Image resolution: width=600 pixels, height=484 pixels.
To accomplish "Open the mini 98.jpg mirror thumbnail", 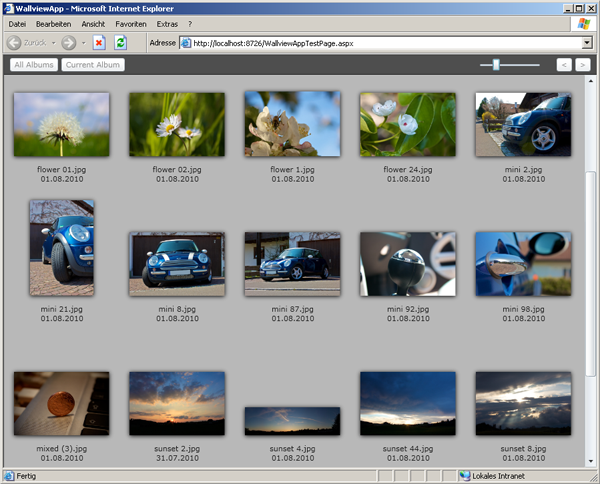I will pos(523,264).
